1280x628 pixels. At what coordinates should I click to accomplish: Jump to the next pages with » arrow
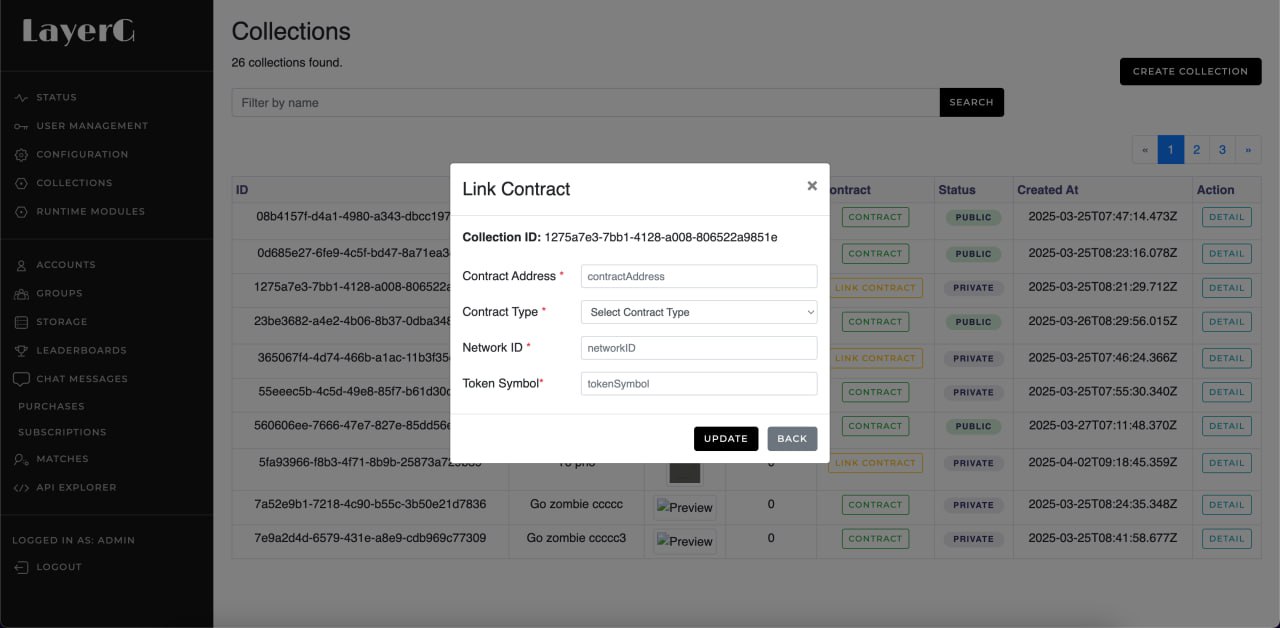pos(1248,150)
